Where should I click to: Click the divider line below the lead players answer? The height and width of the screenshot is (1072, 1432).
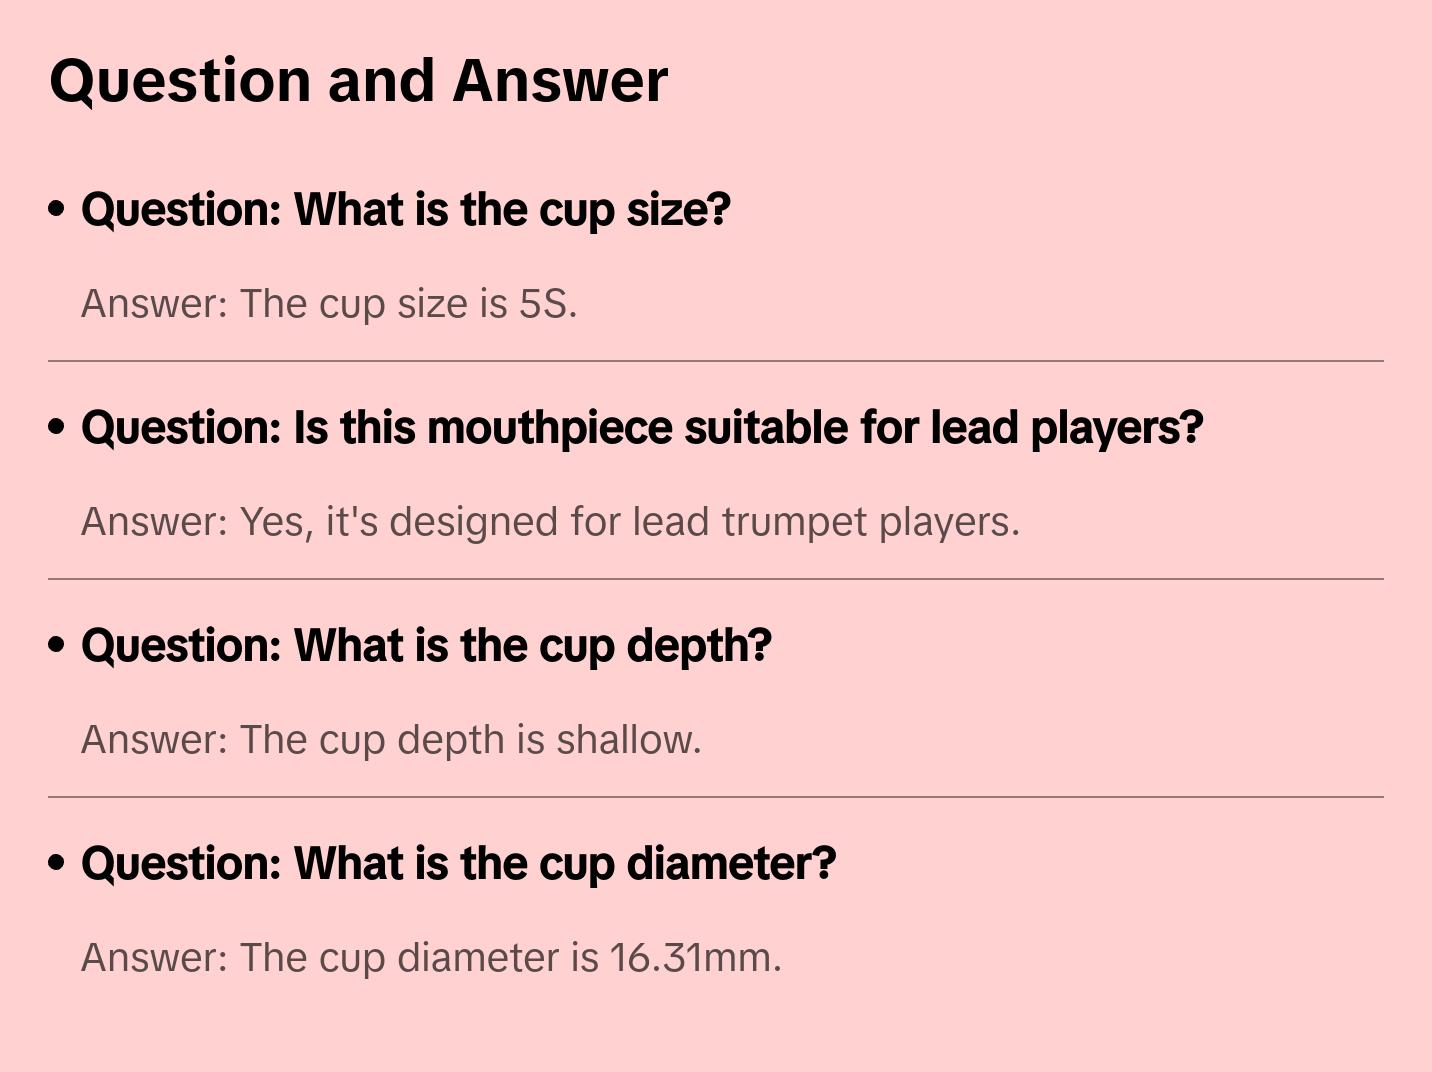[716, 579]
